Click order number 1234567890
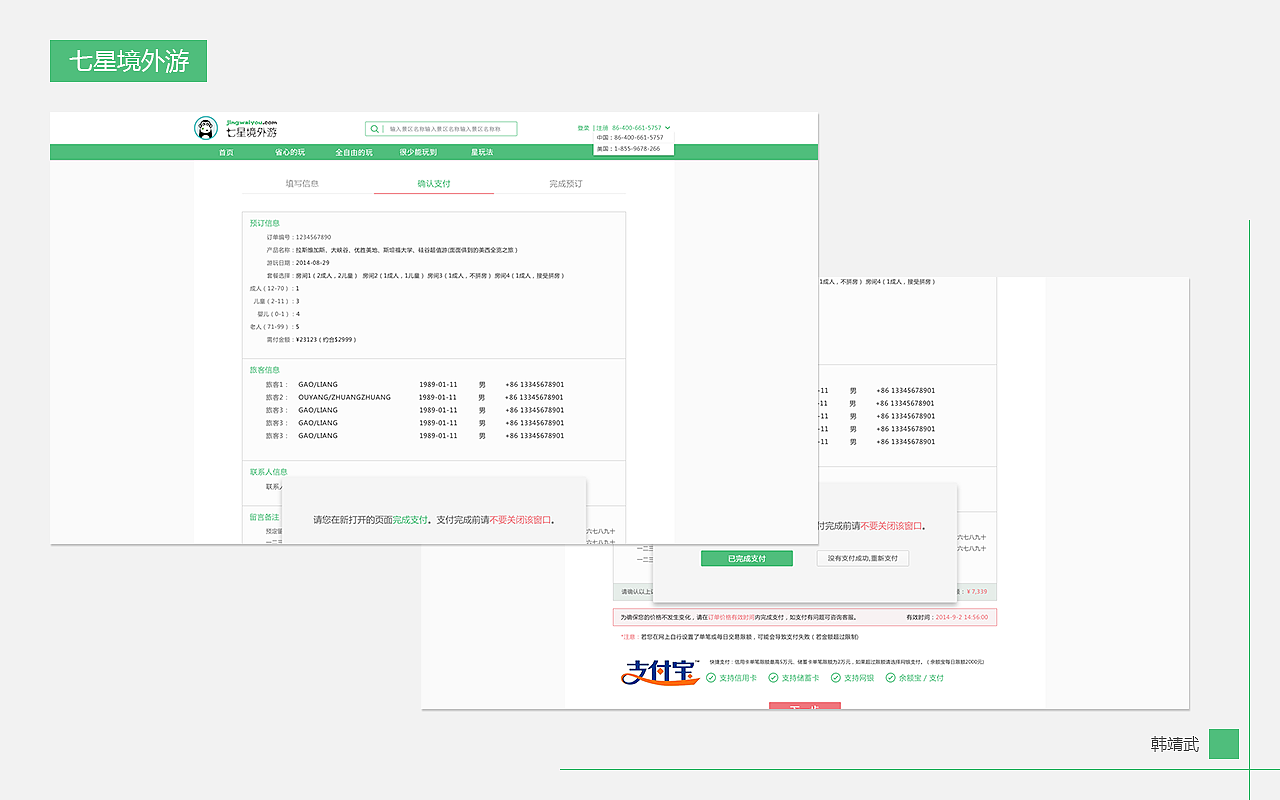The width and height of the screenshot is (1280, 800). pyautogui.click(x=313, y=237)
